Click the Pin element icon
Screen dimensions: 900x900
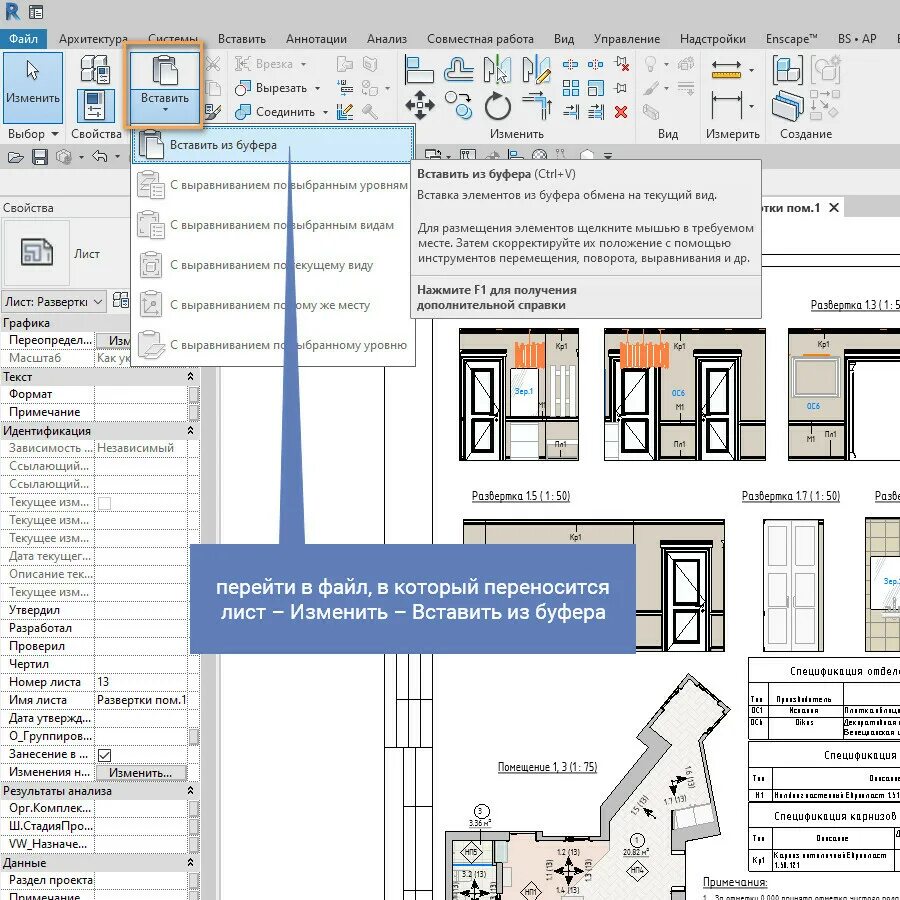click(620, 88)
